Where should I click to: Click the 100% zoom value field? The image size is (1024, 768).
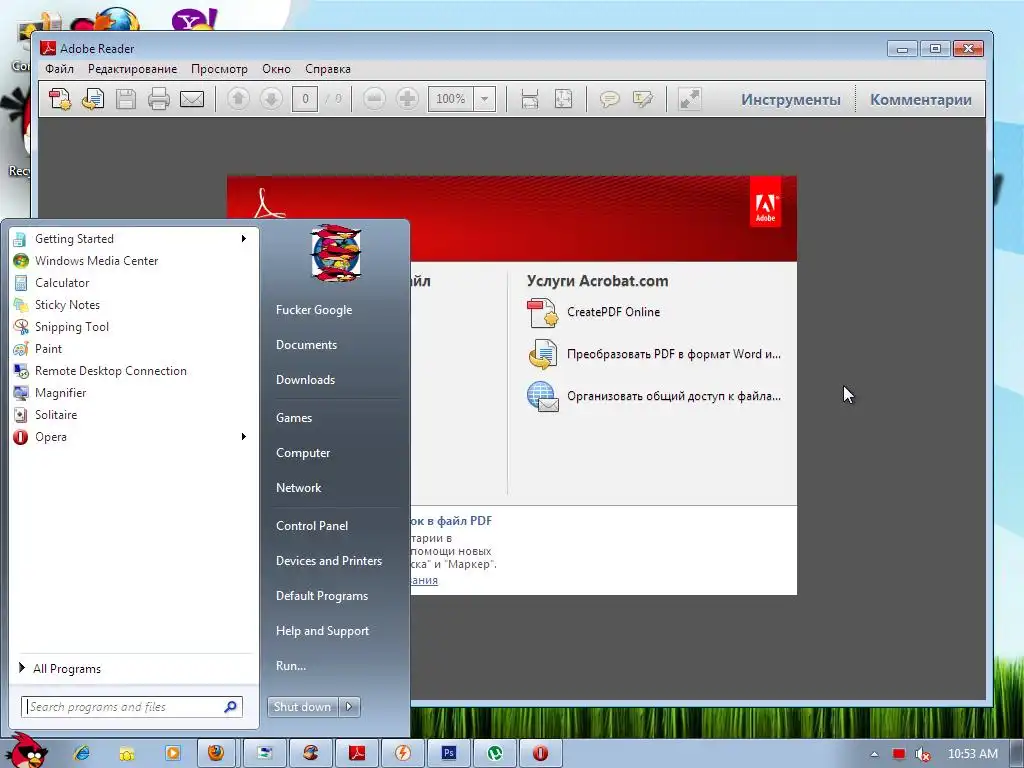tap(451, 99)
